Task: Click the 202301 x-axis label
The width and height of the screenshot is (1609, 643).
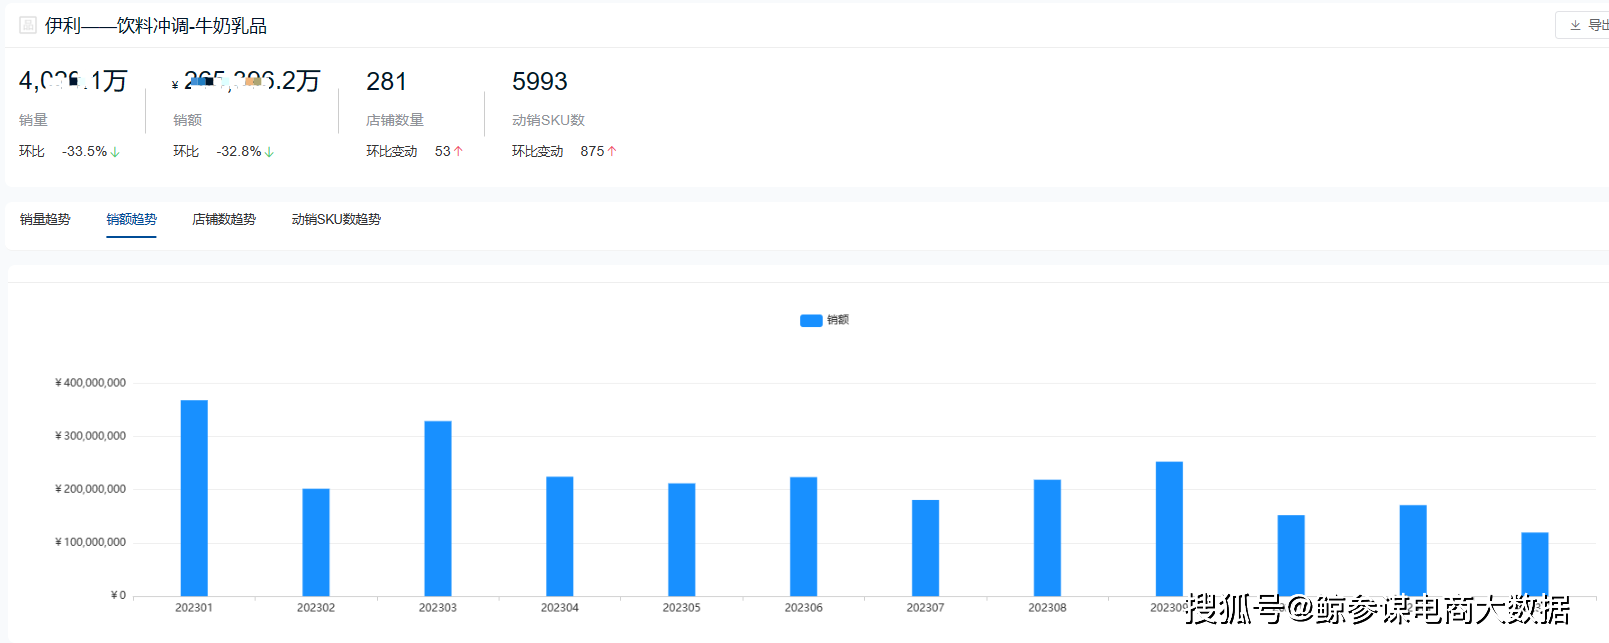Action: tap(194, 608)
